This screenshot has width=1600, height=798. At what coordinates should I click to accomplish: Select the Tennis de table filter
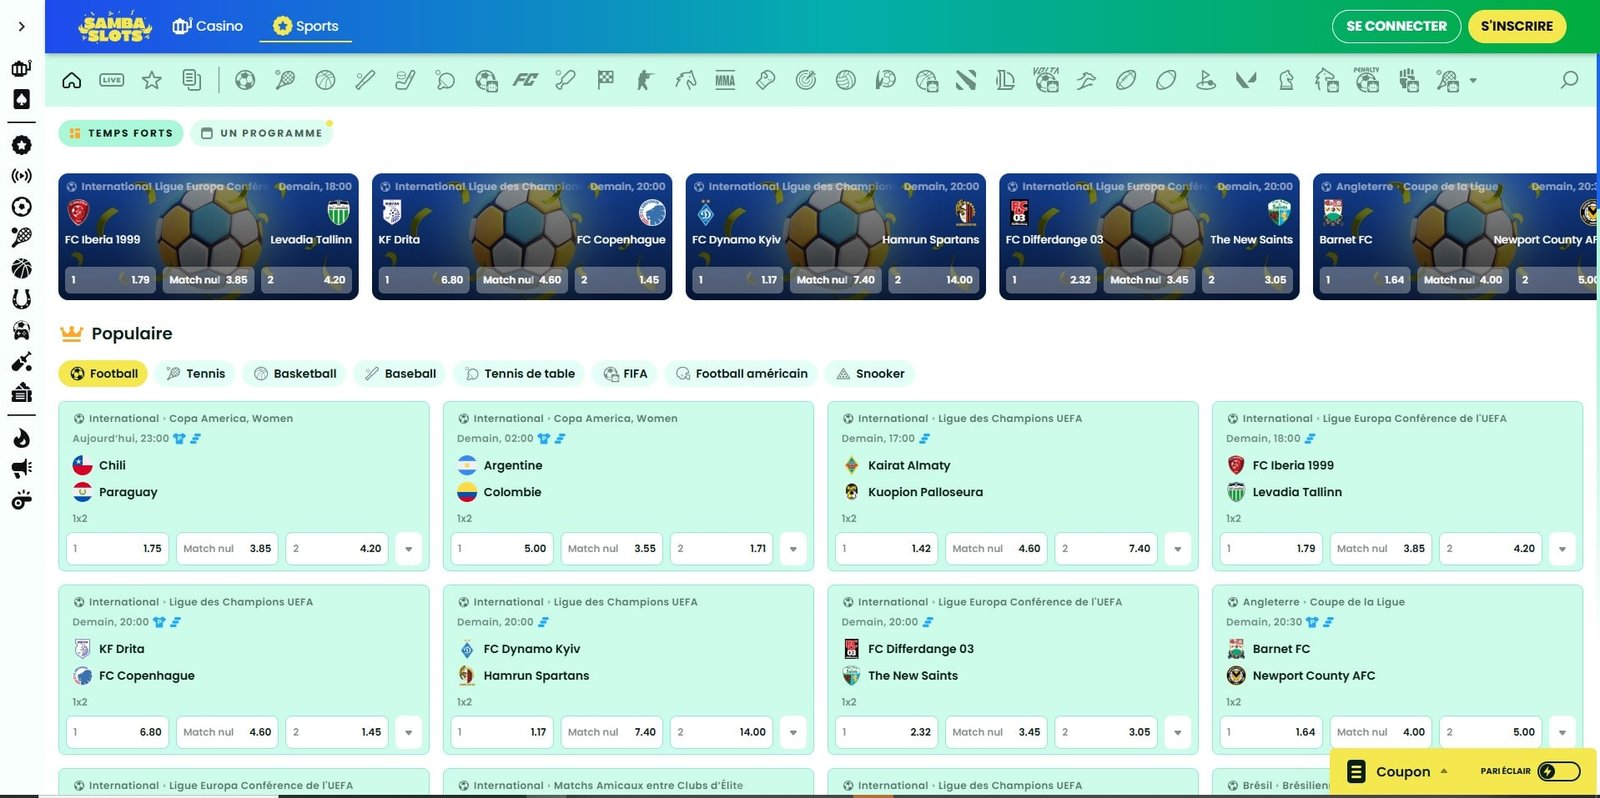click(519, 374)
